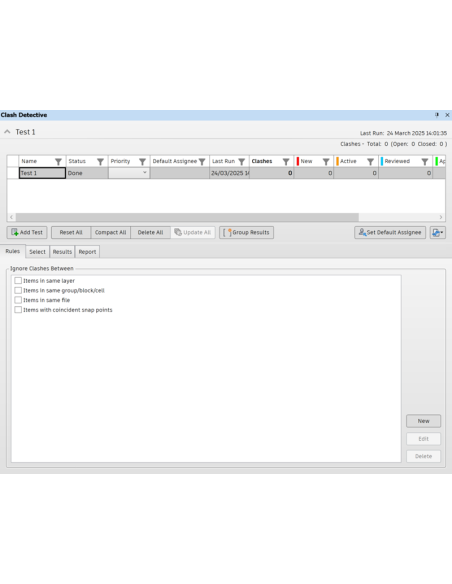Screen dimensions: 452x584
Task: Enable Items in same group/block/cell rule
Action: tap(18, 290)
